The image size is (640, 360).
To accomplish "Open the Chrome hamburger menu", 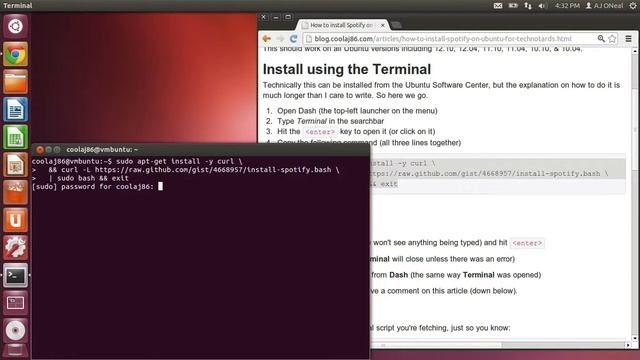I will [x=629, y=39].
